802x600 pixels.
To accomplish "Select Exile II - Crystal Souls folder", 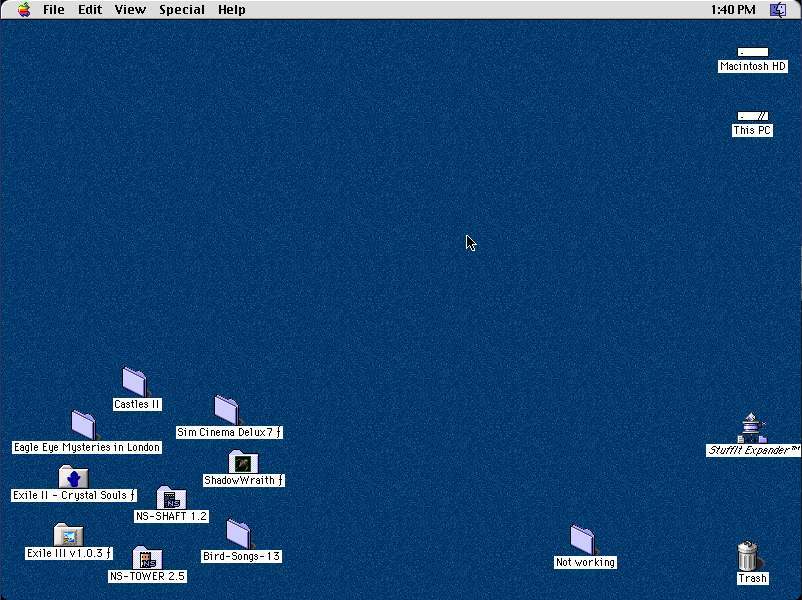I will click(73, 477).
